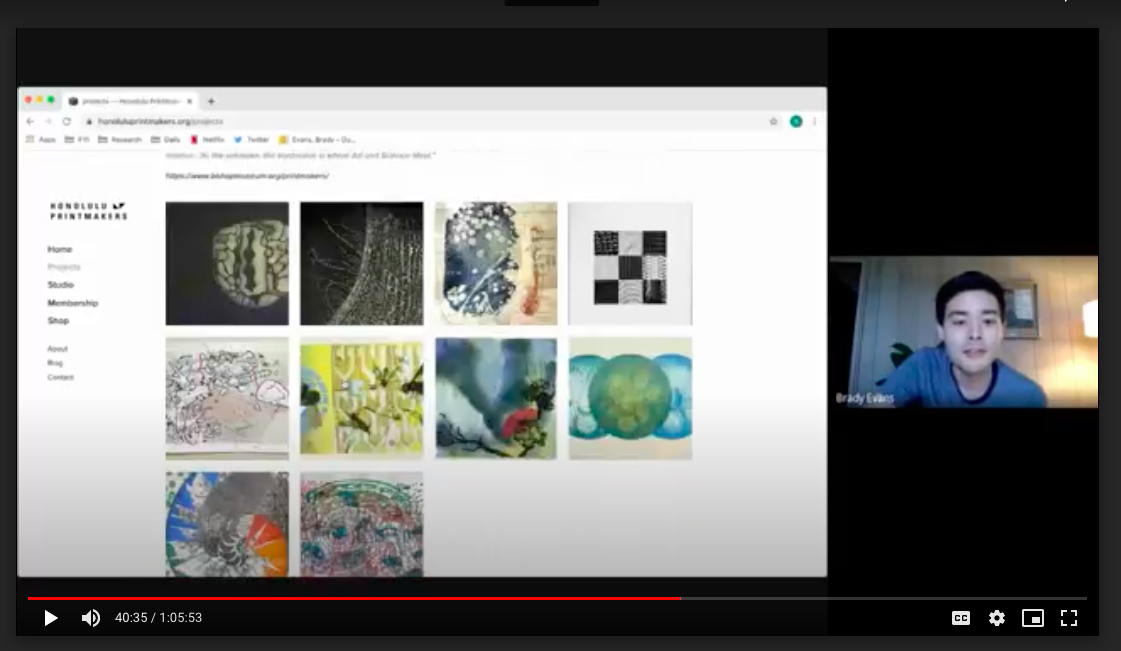Open the Contact link

pyautogui.click(x=61, y=377)
